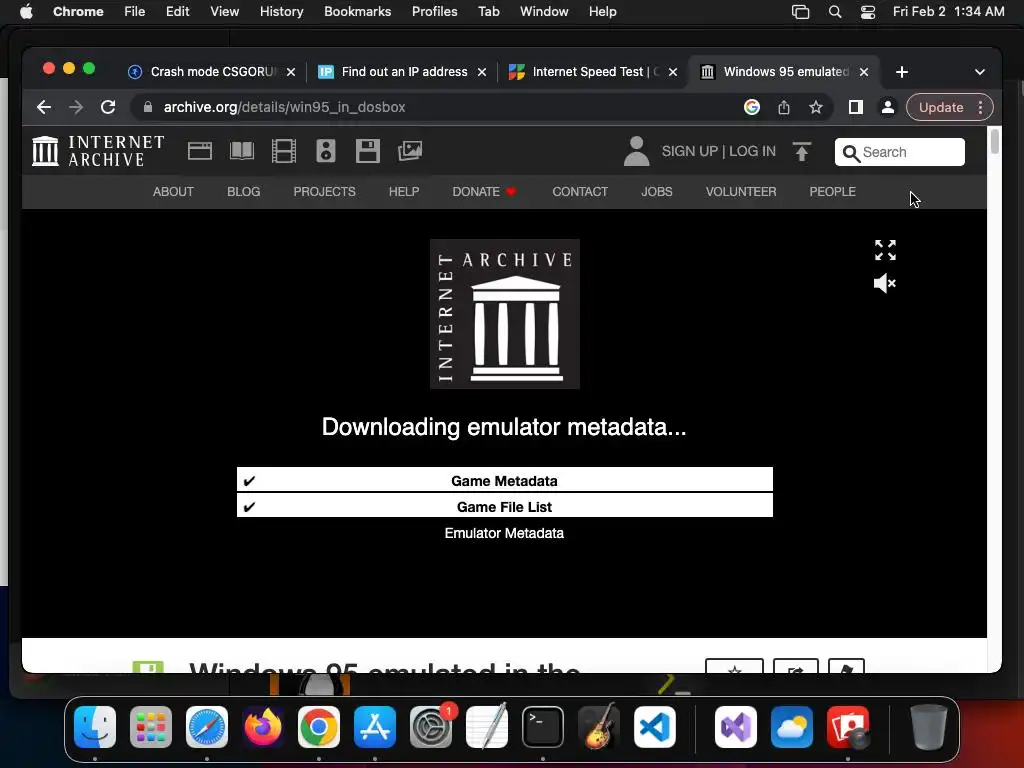Launch Firefox from the Dock

pos(263,727)
